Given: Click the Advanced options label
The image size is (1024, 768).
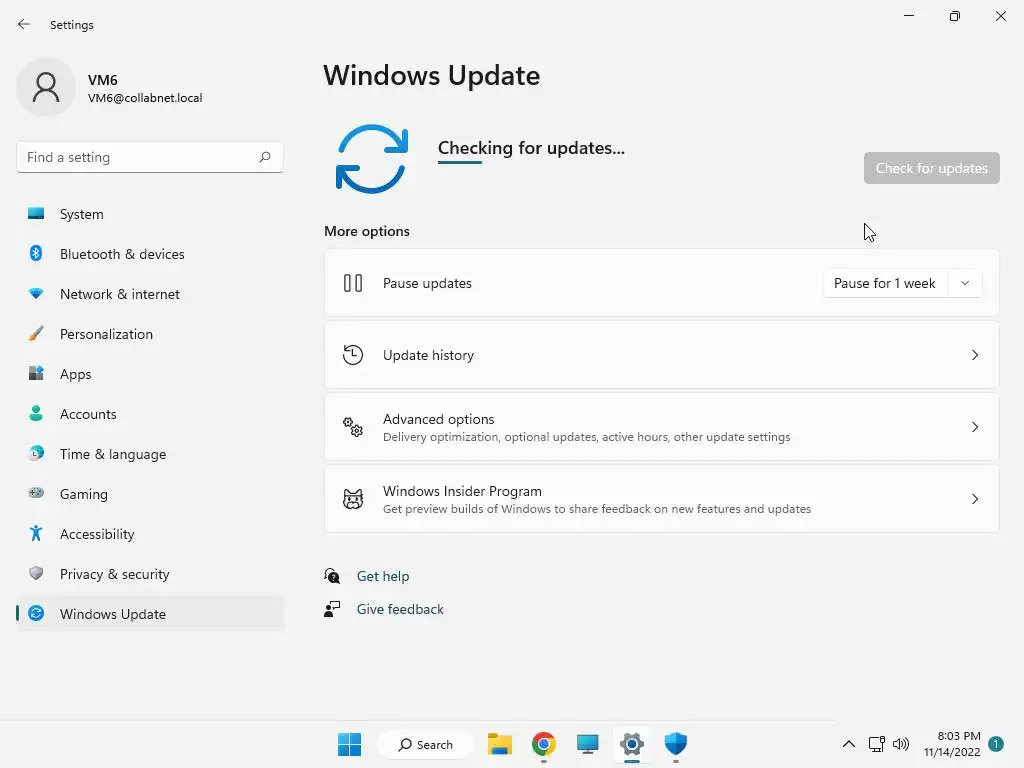Looking at the screenshot, I should 438,419.
